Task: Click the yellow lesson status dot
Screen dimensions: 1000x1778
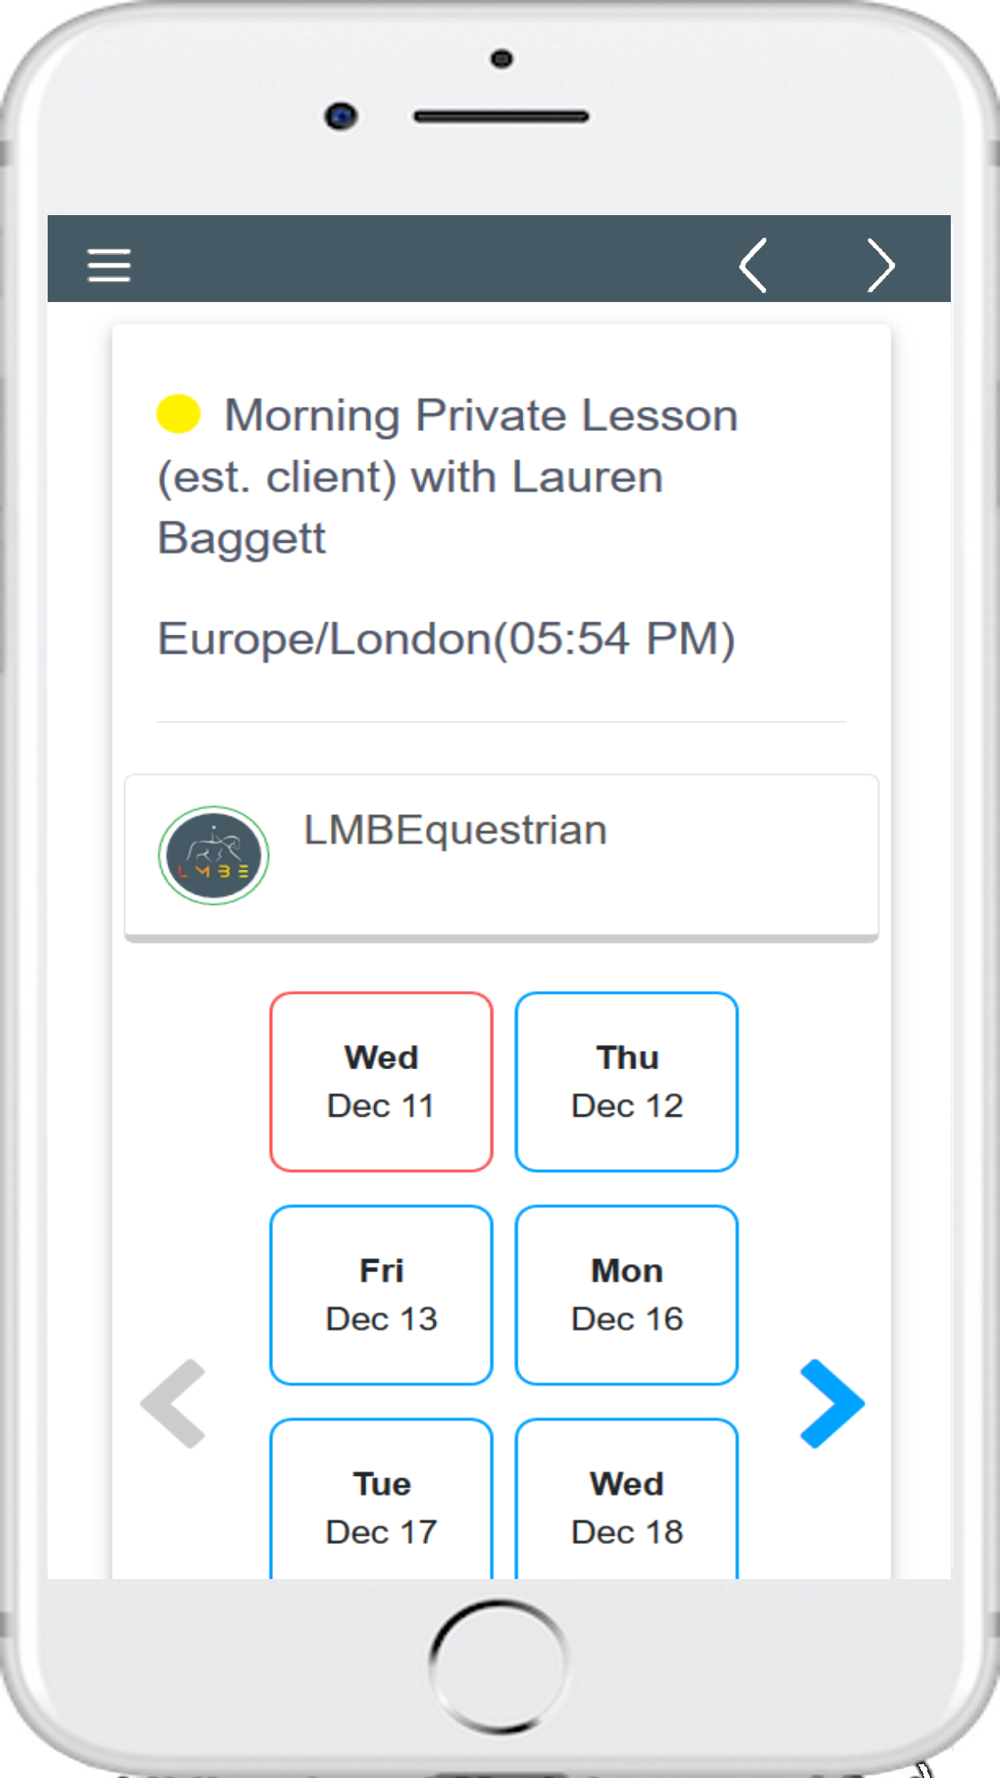Action: click(x=179, y=414)
